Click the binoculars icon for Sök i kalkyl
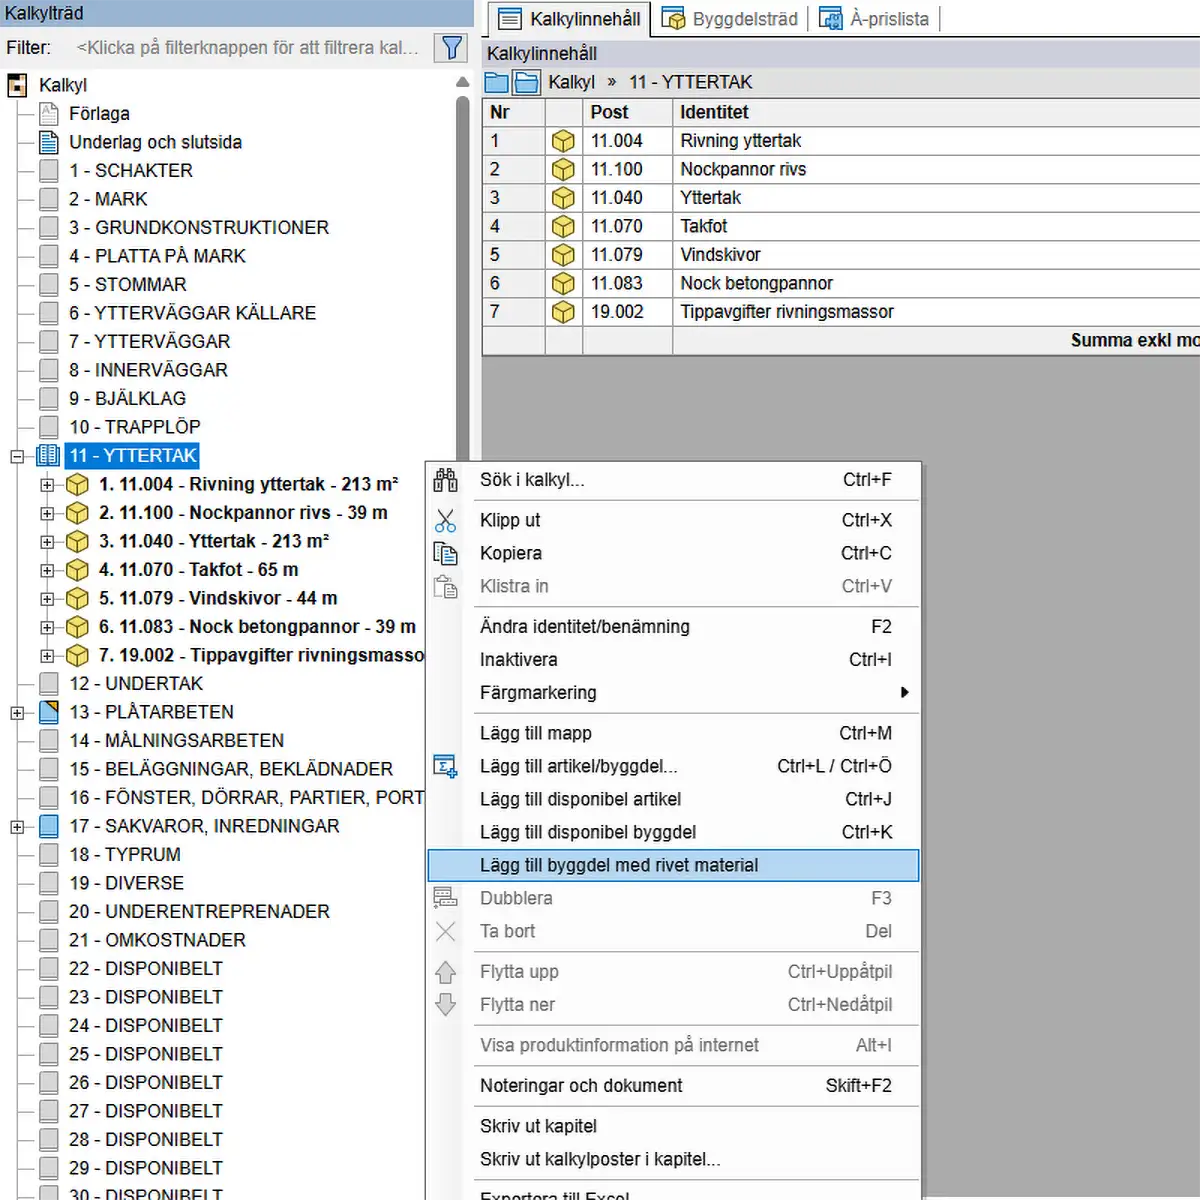The image size is (1200, 1200). pos(445,480)
